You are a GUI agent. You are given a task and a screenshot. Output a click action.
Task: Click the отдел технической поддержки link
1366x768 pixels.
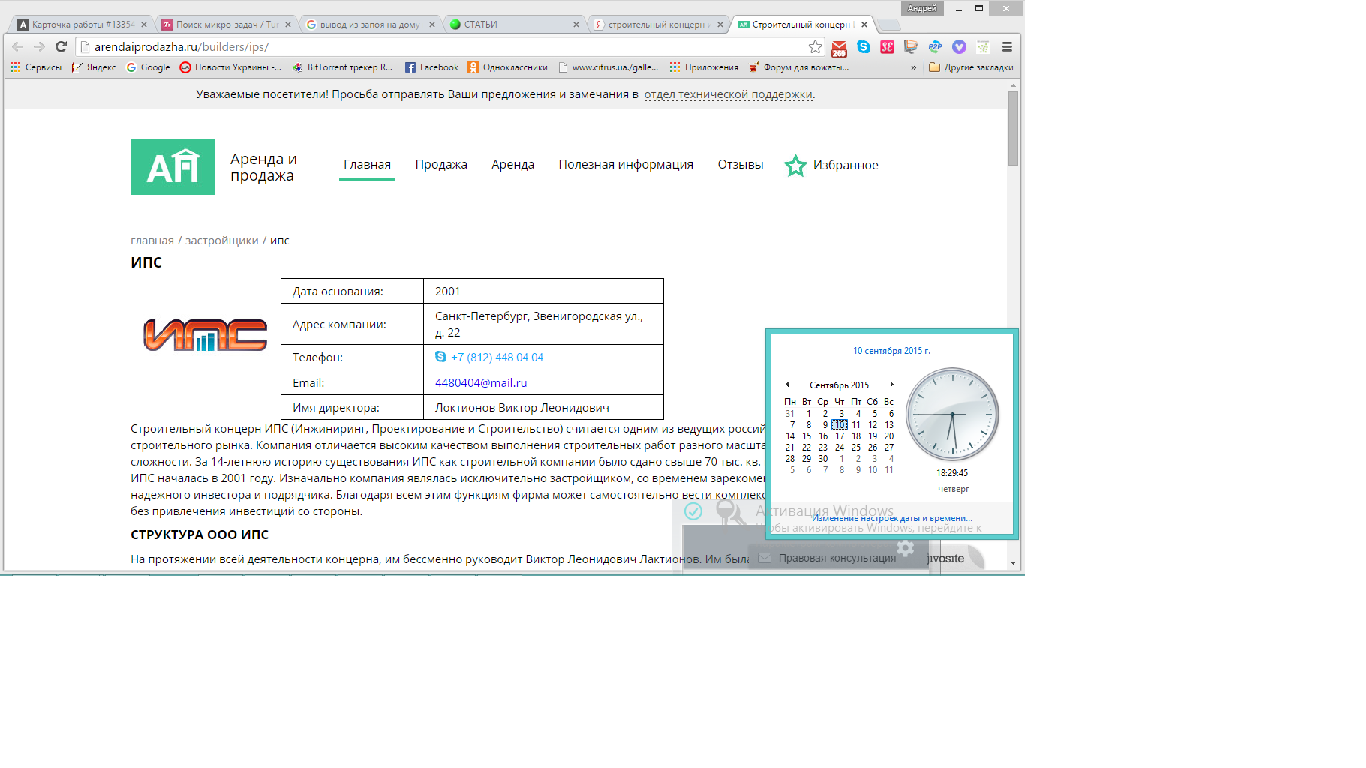(x=729, y=94)
